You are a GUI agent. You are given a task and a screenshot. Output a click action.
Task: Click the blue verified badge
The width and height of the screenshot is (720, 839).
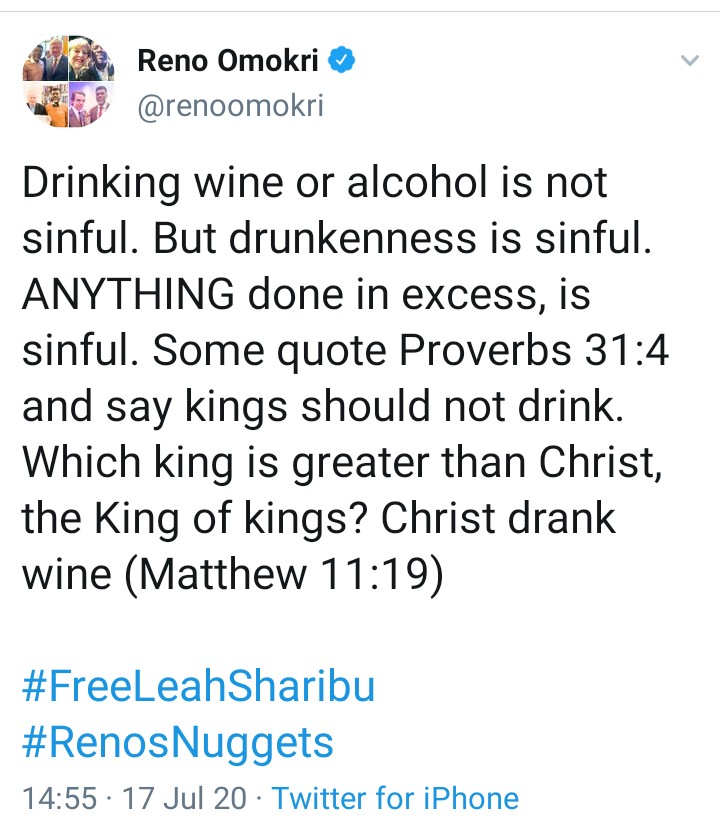pos(344,62)
